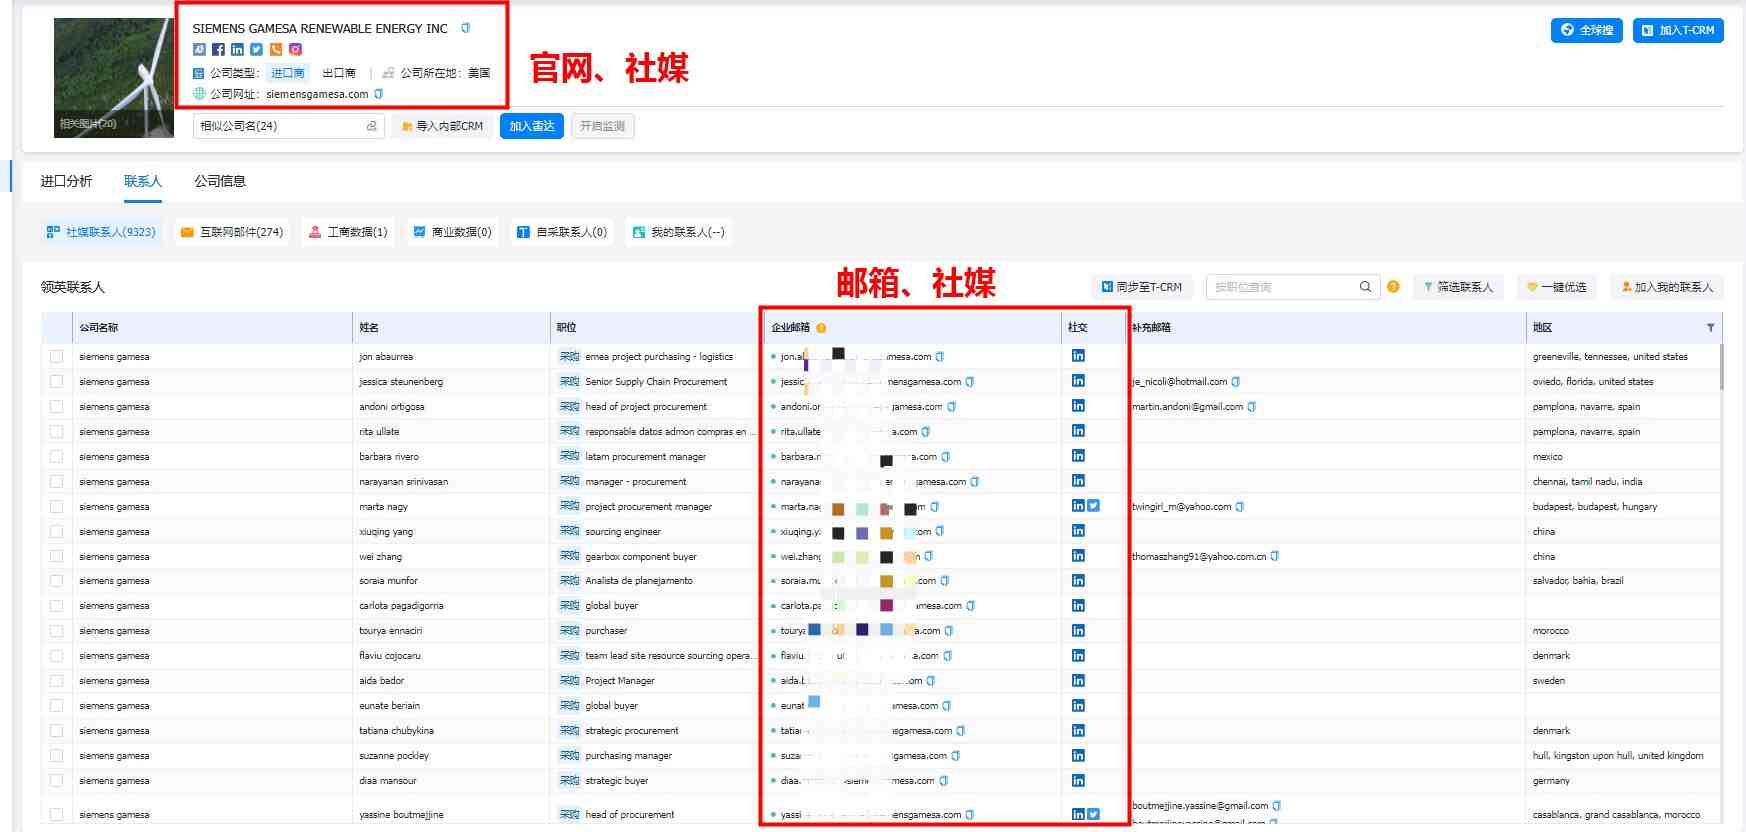Click the search magnifier in the job title field
Viewport: 1746px width, 832px height.
coord(1365,287)
